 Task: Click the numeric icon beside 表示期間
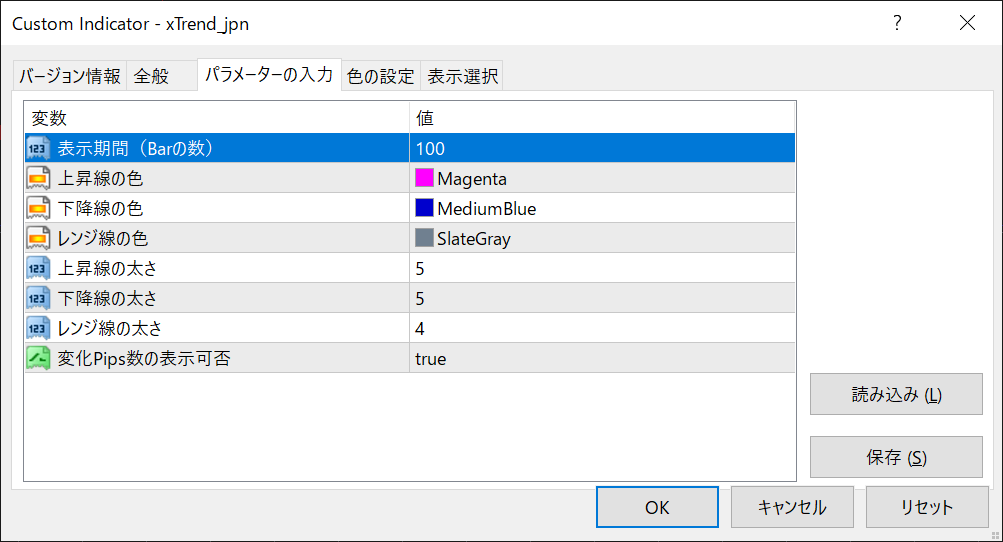pos(39,149)
